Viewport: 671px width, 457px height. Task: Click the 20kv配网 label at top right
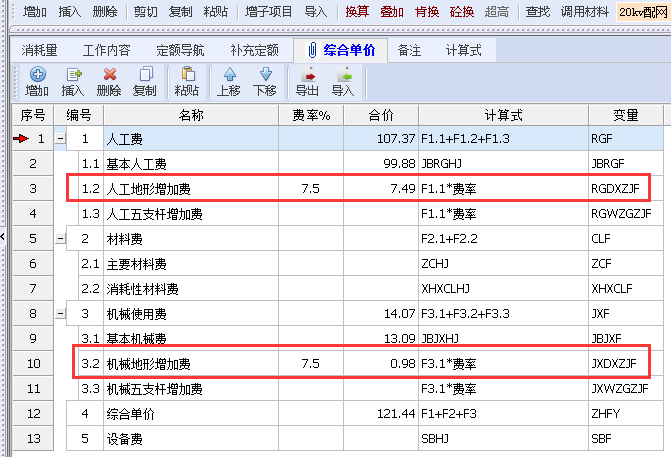point(643,12)
